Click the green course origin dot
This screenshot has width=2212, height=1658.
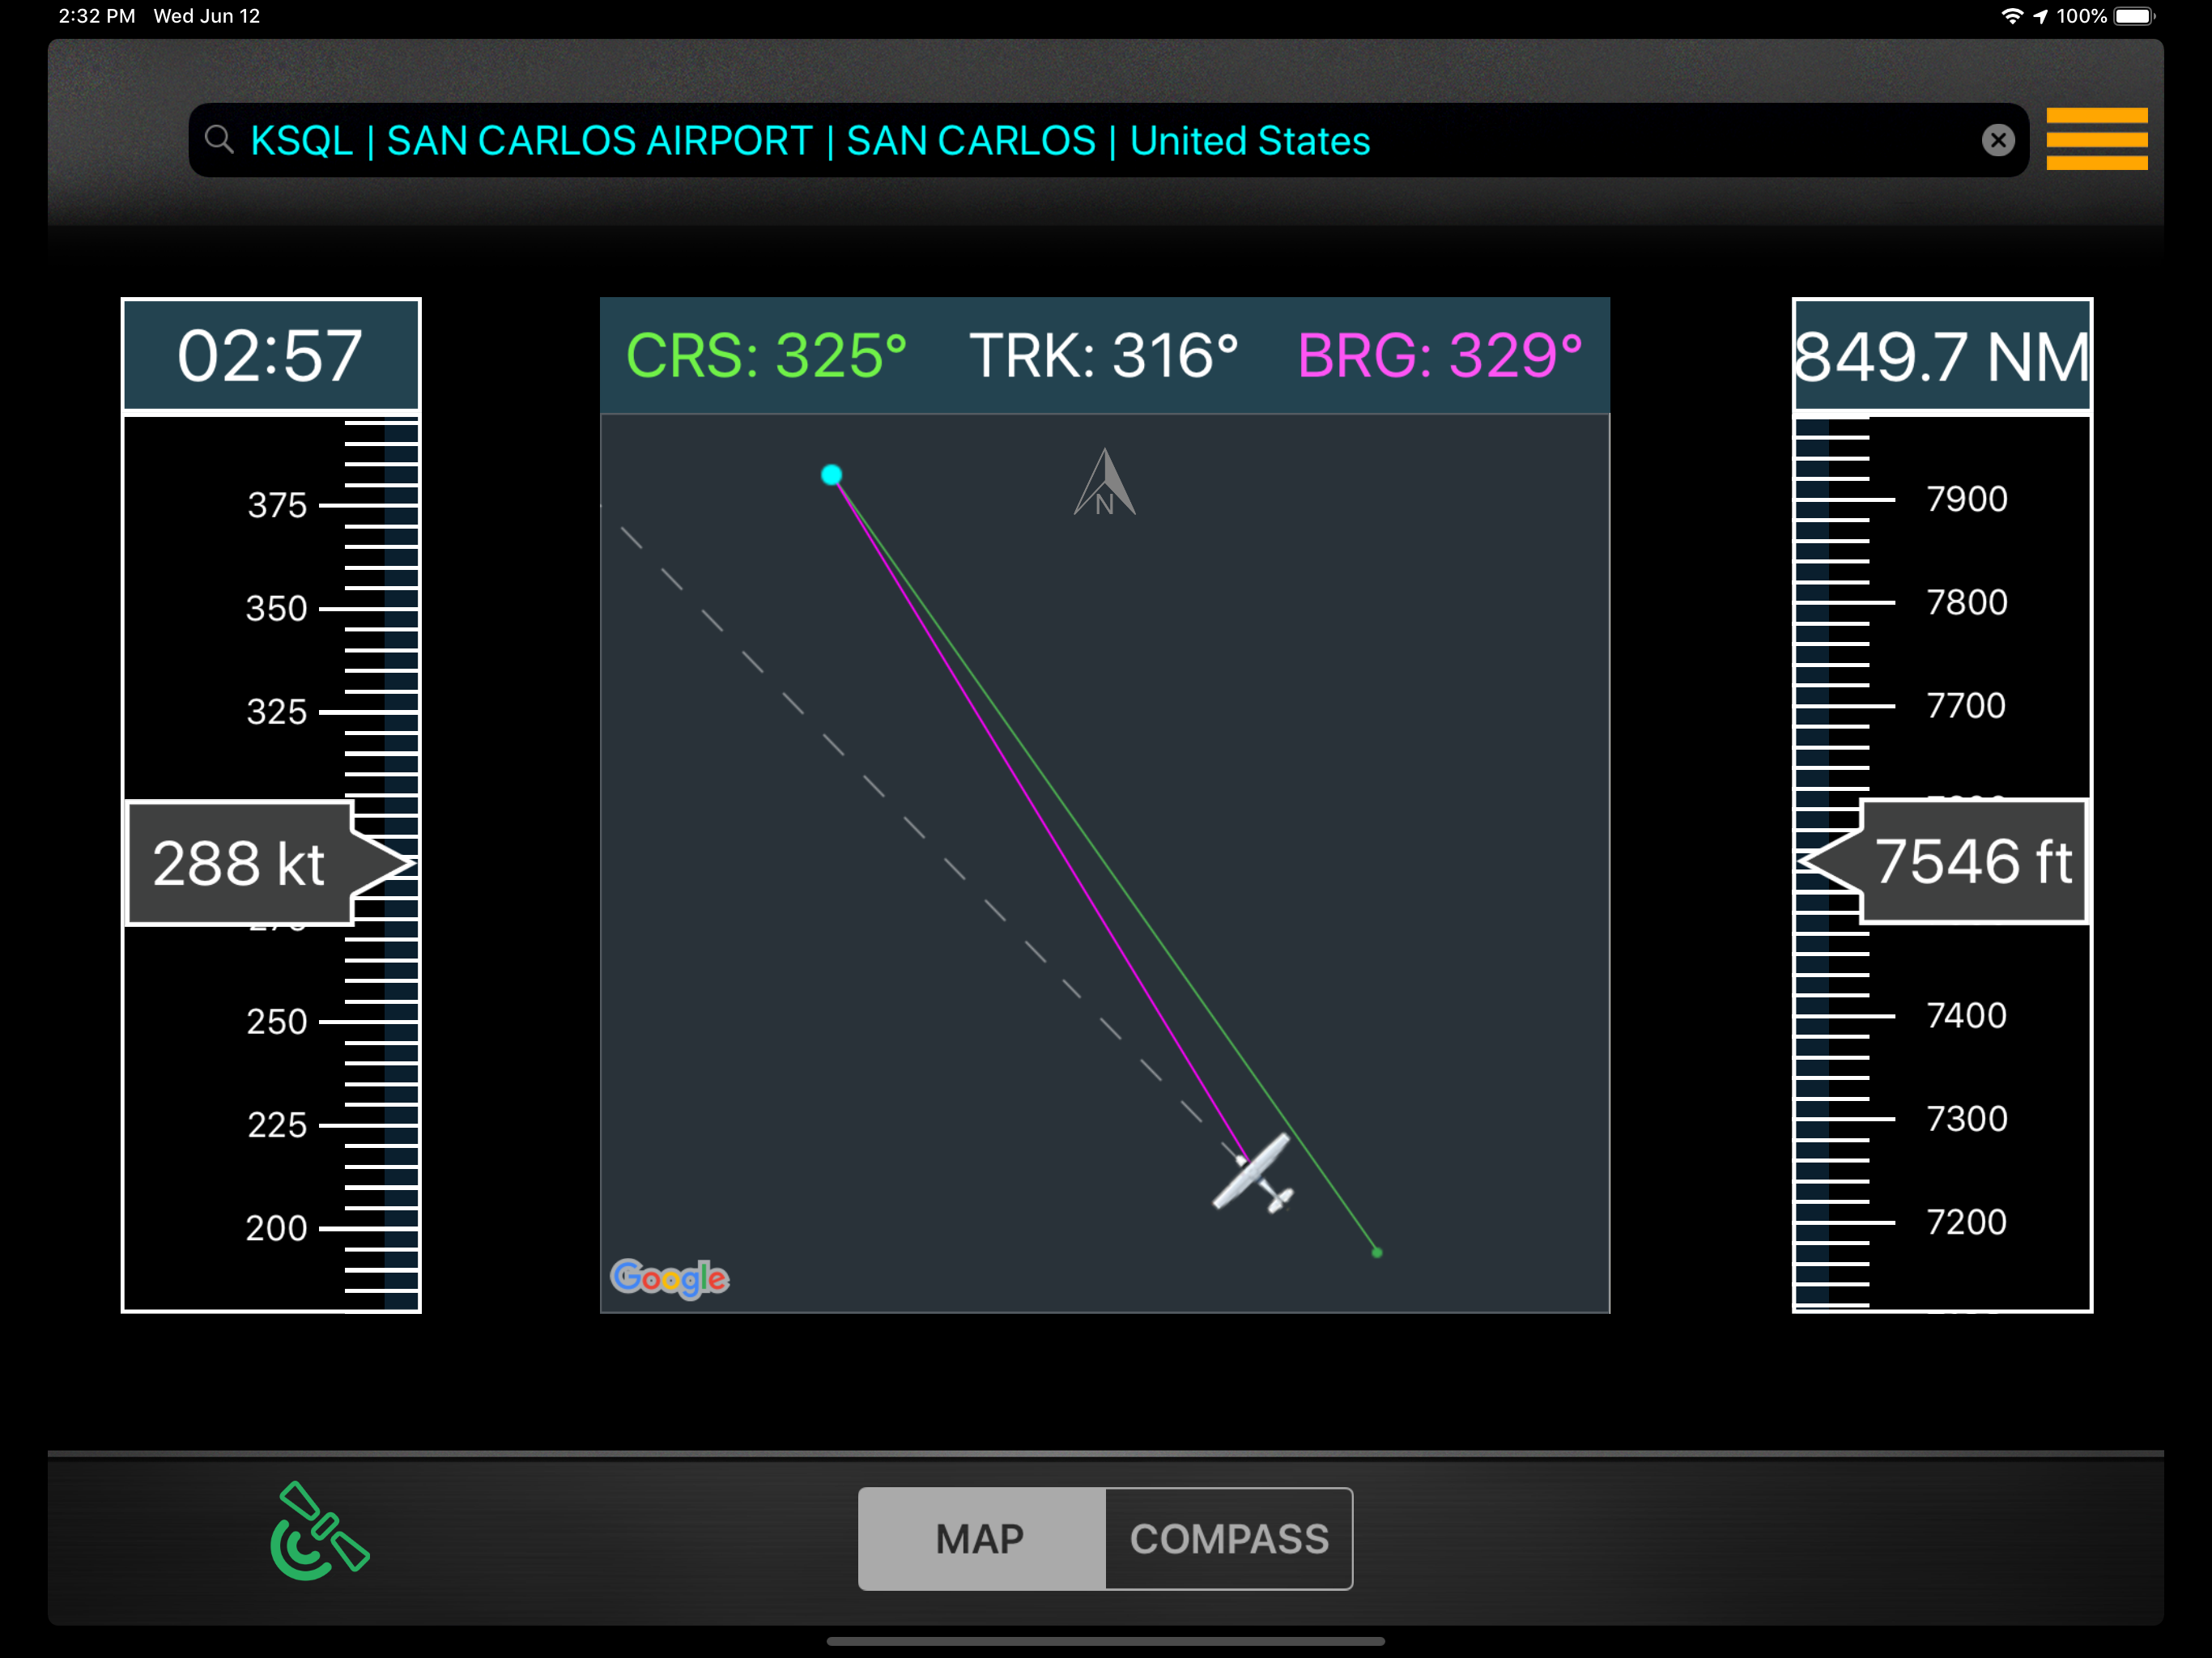coord(1377,1252)
